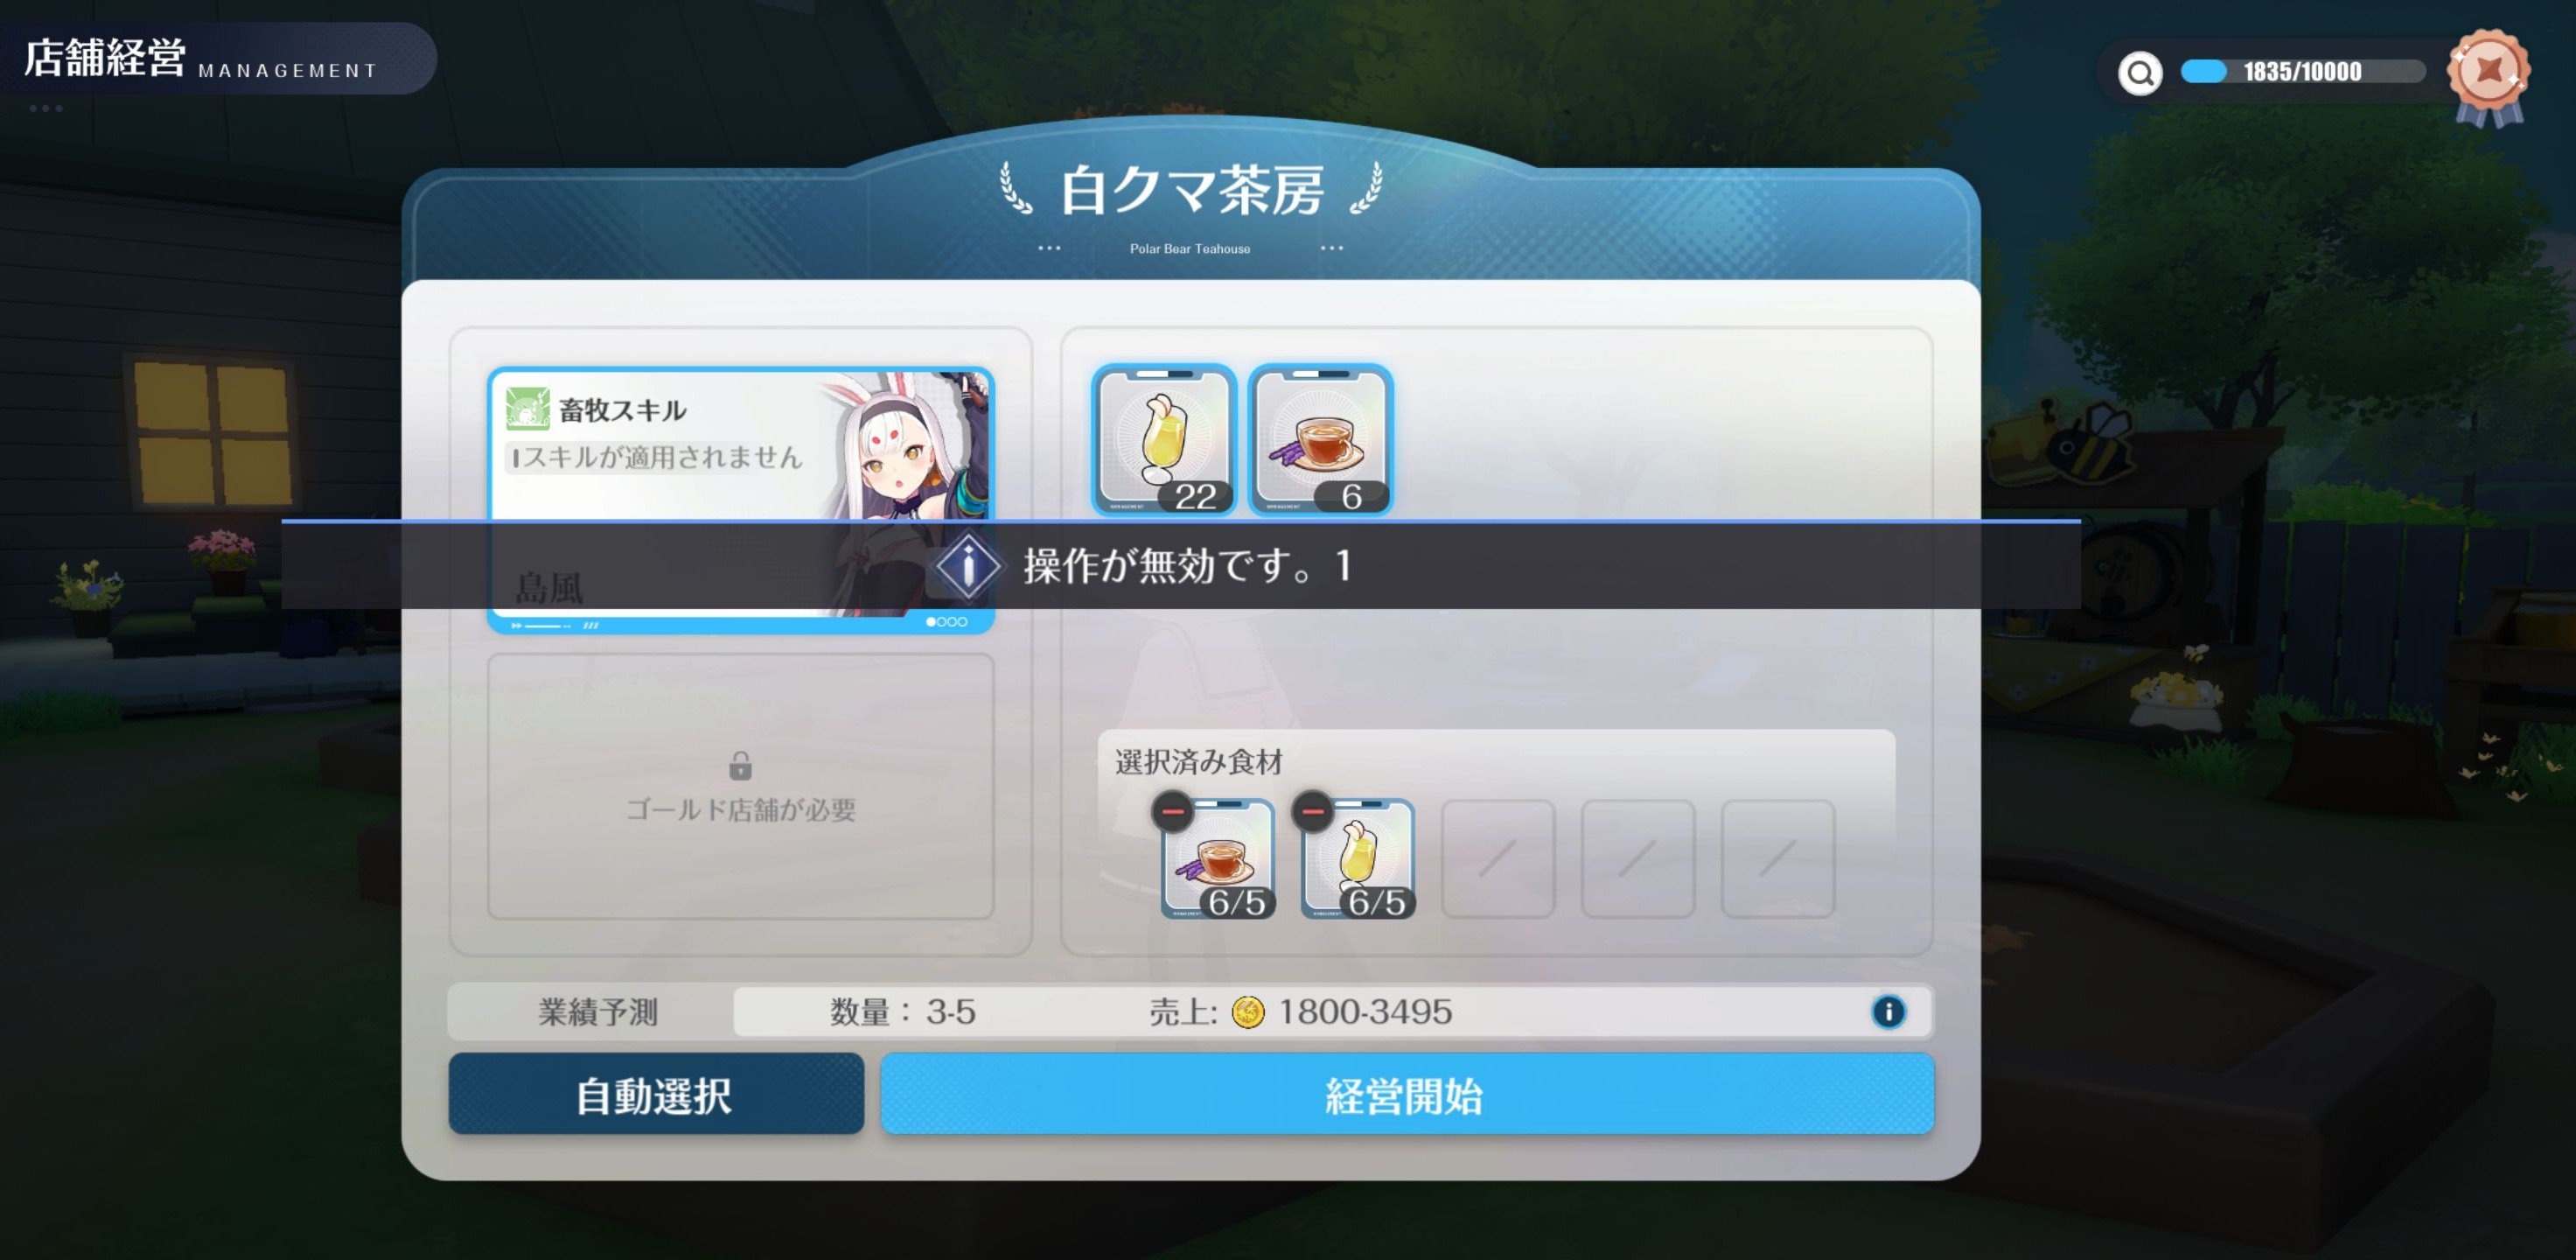2576x1260 pixels.
Task: Select the tea cup ingredient item (6)
Action: [x=1321, y=441]
